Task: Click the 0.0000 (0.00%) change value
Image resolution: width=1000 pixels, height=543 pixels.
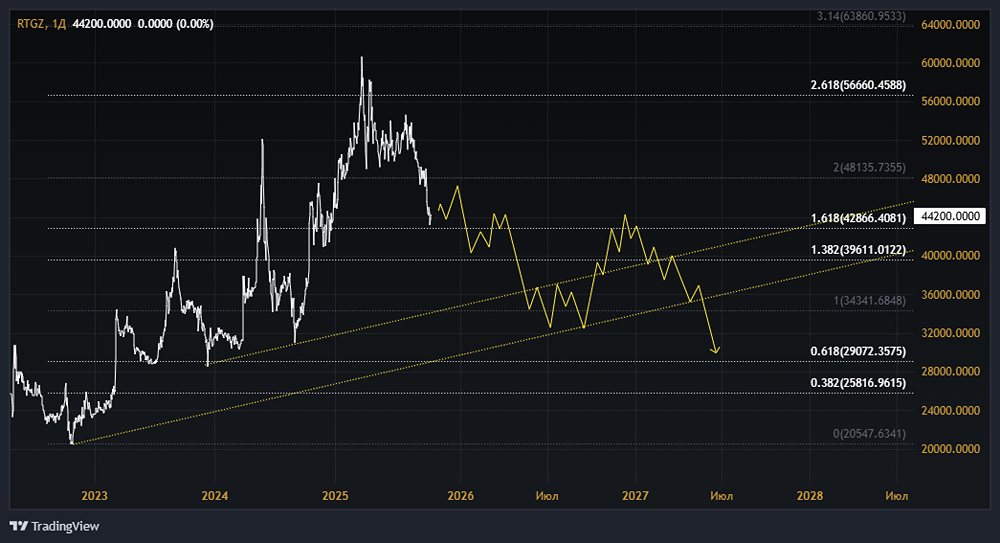Action: tap(175, 24)
